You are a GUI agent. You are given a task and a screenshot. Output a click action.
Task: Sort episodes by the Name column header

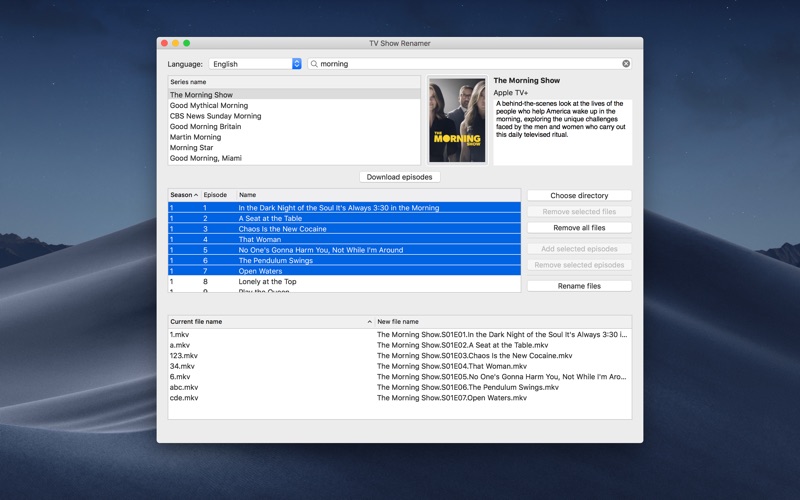(379, 195)
